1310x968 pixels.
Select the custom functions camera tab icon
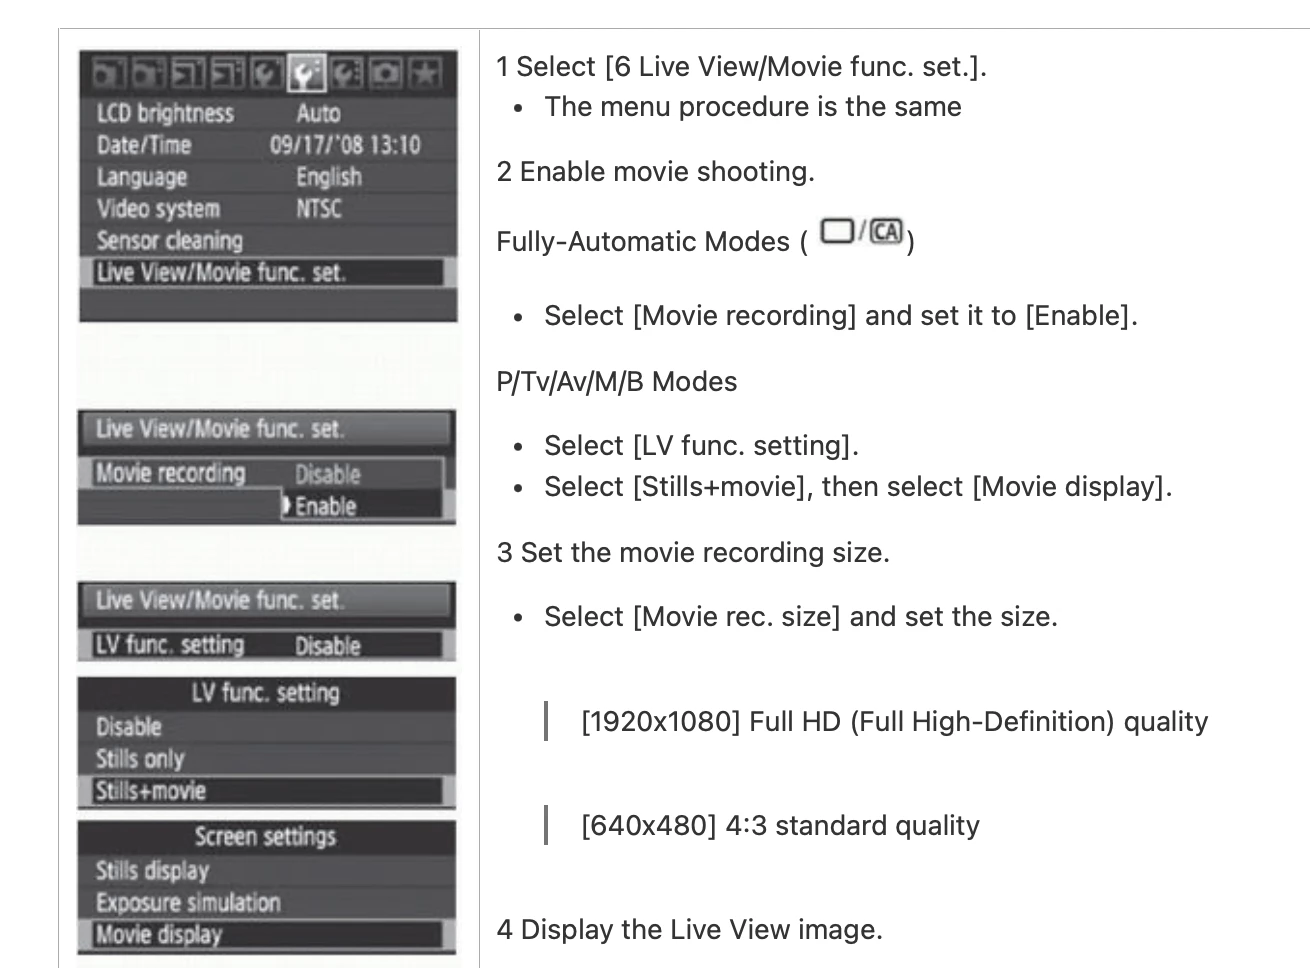pyautogui.click(x=386, y=73)
